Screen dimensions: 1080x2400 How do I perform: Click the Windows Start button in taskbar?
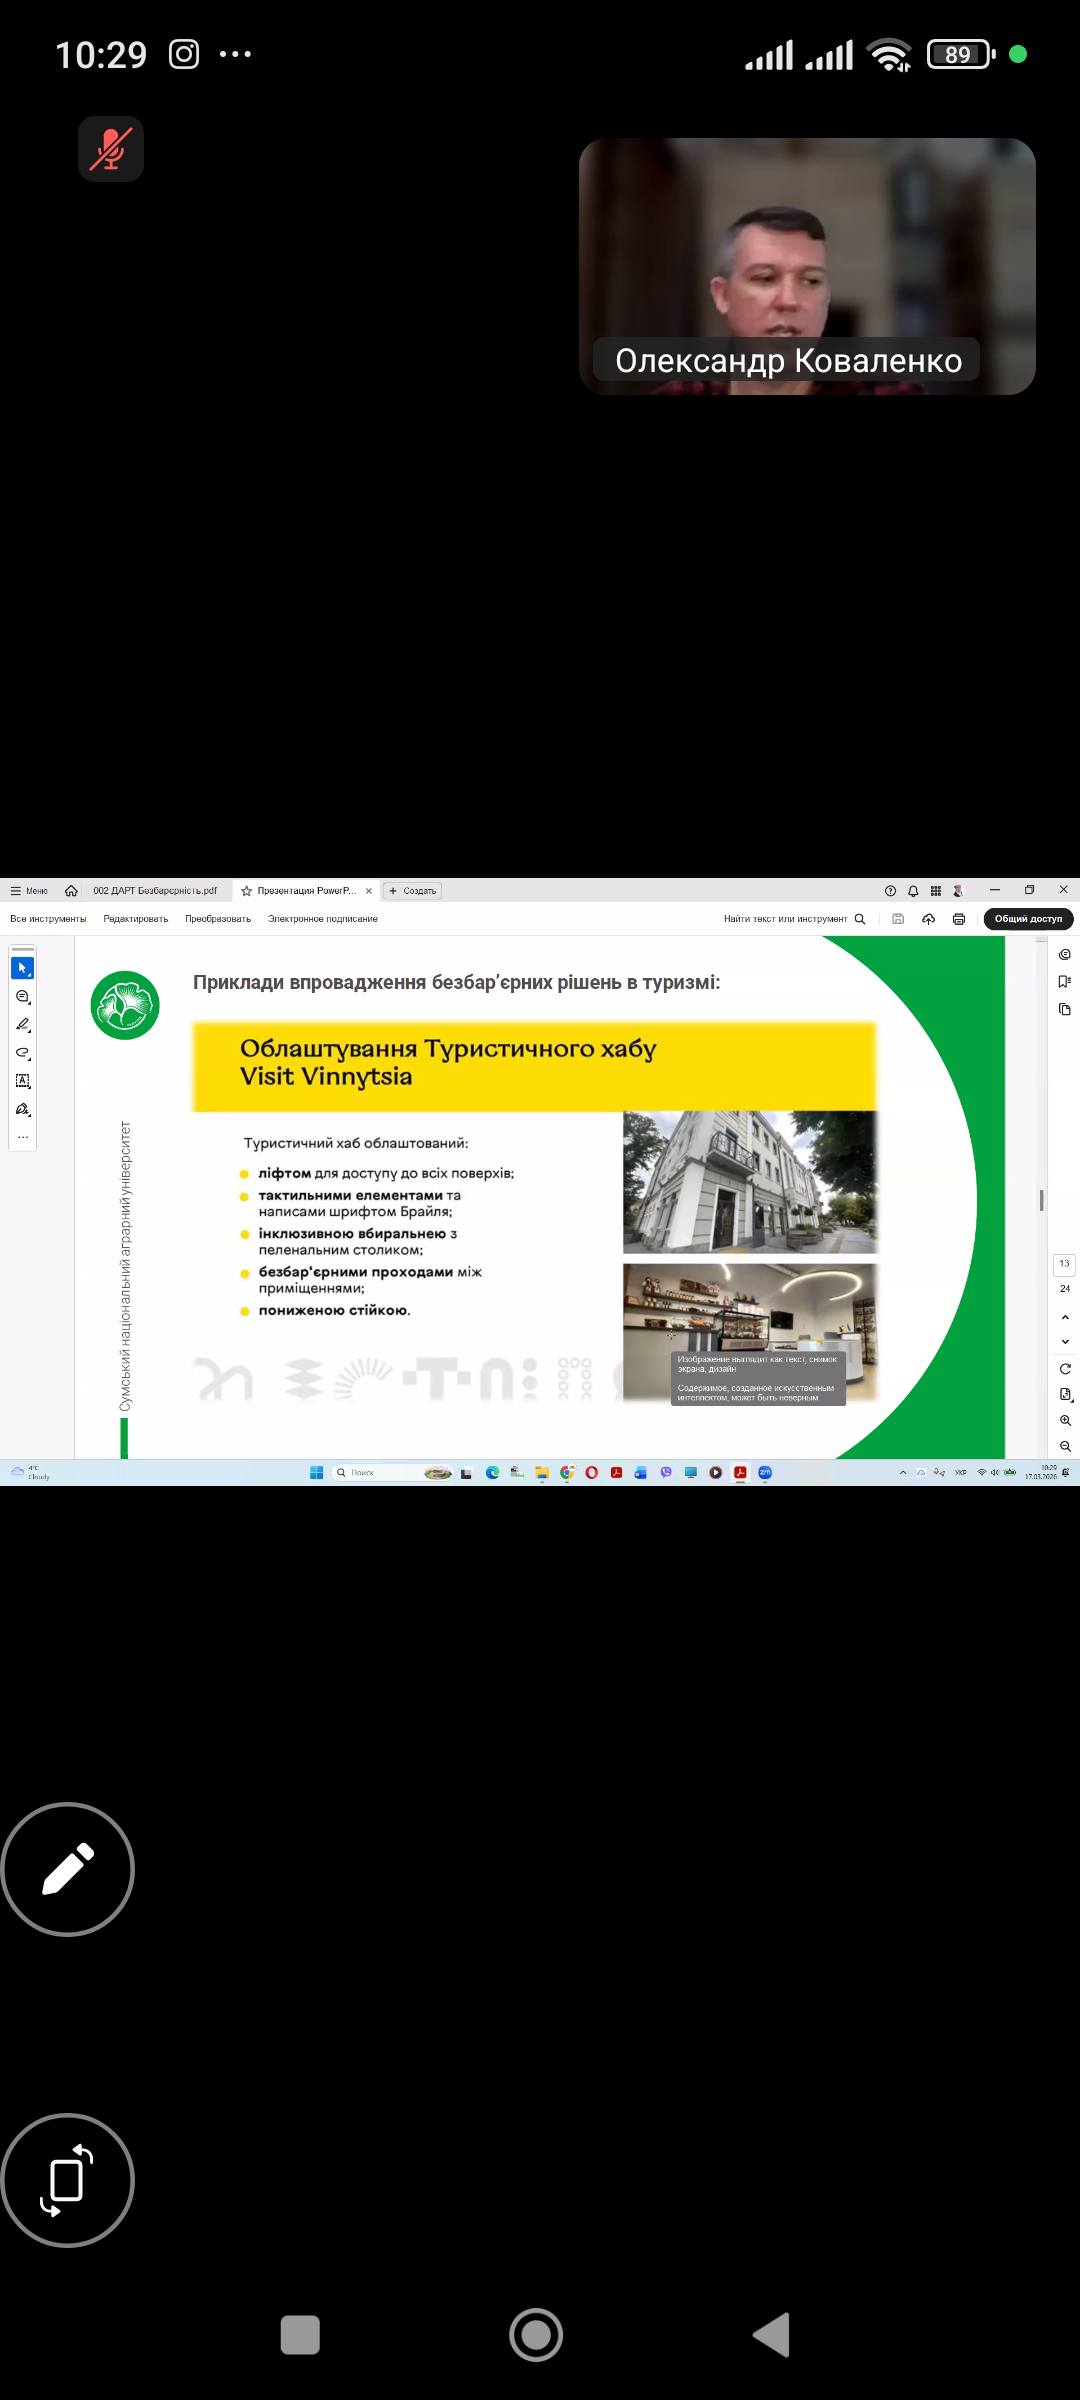coord(316,1472)
